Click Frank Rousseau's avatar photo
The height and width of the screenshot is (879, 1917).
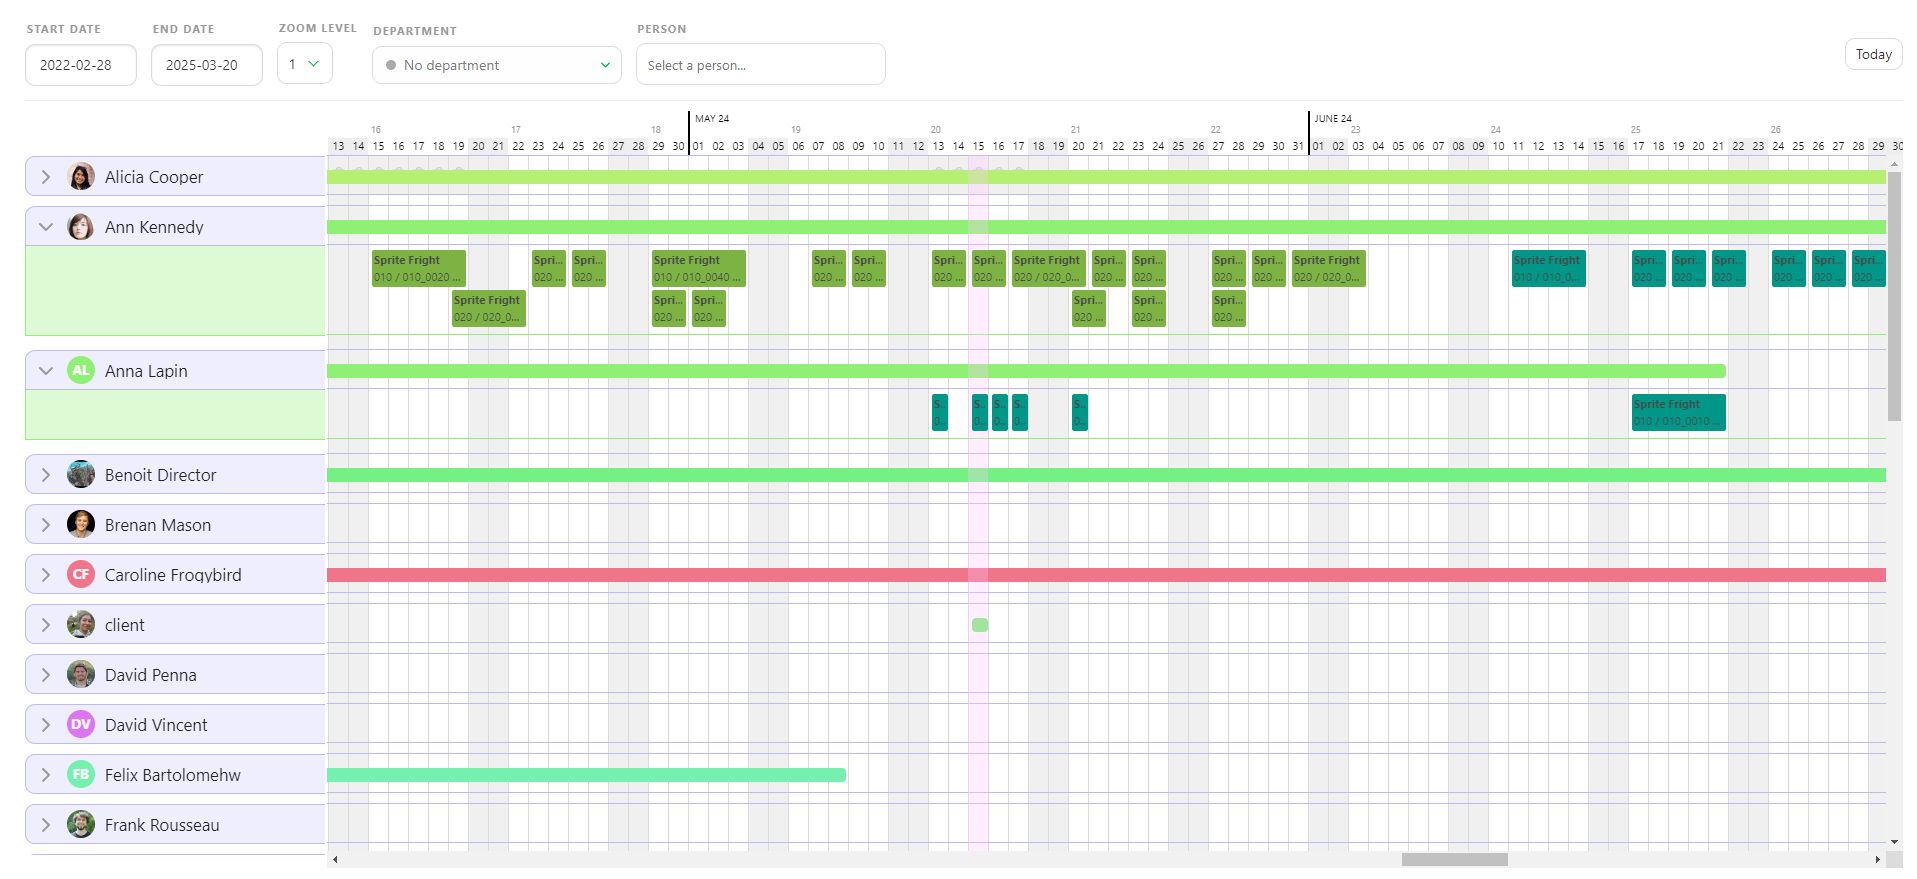click(x=81, y=824)
